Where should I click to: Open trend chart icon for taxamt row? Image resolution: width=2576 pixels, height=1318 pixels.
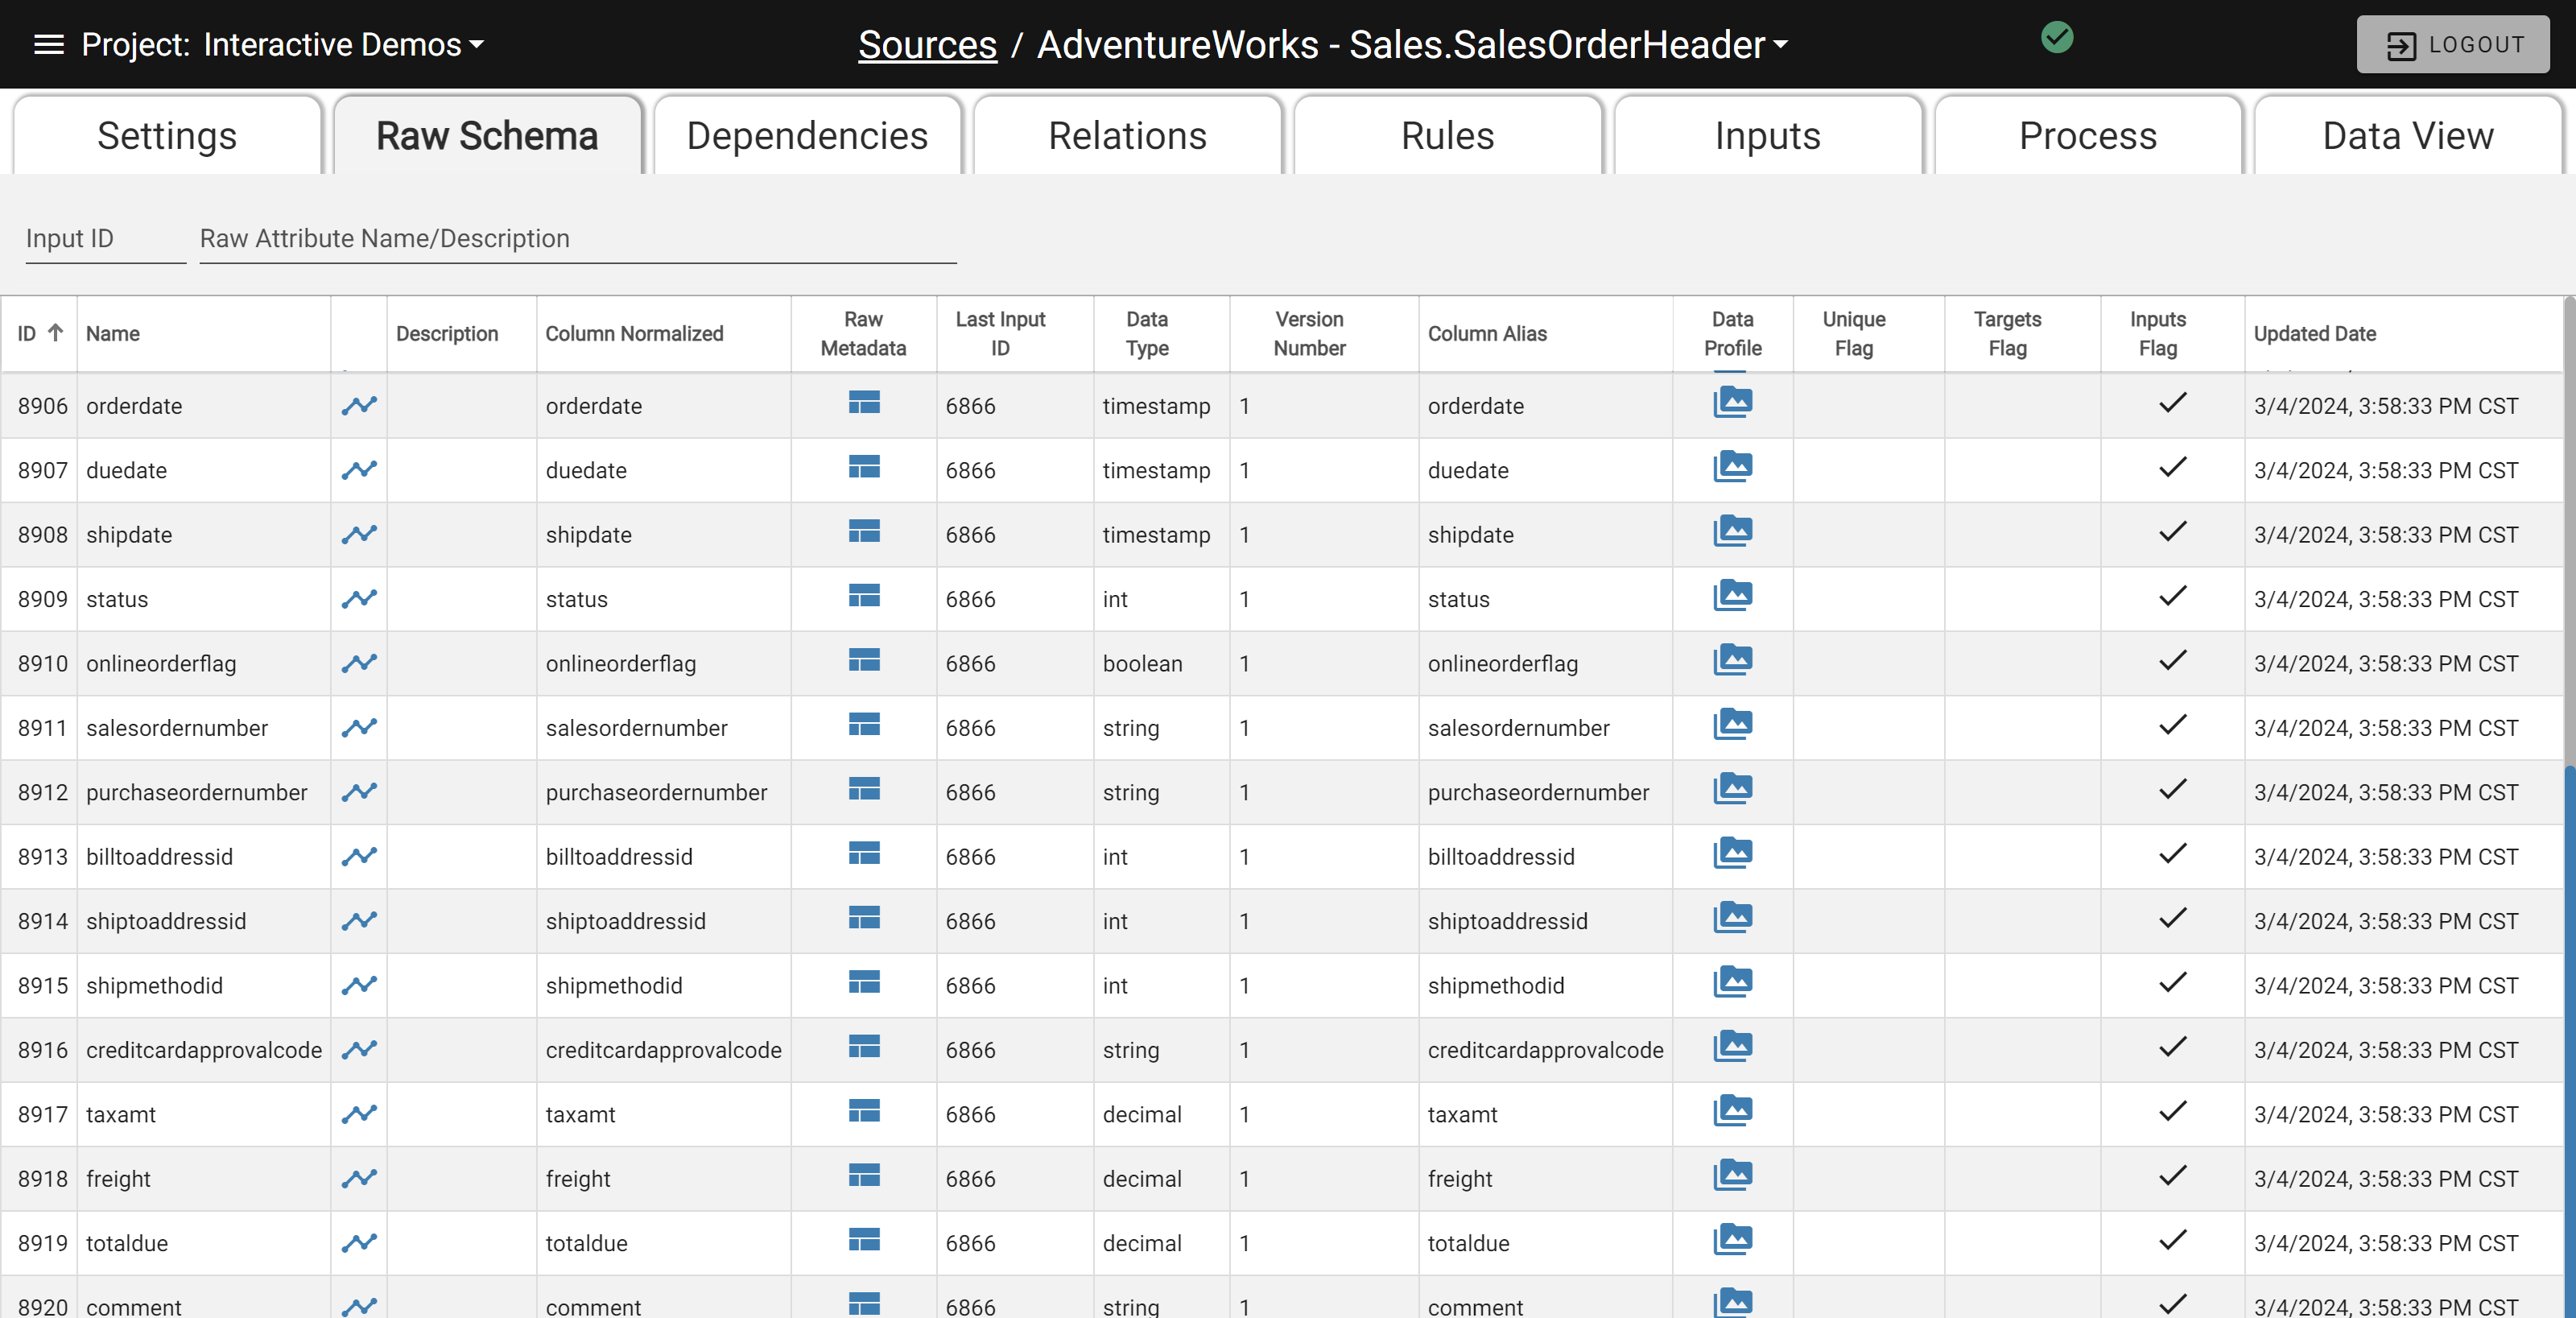[x=359, y=1113]
